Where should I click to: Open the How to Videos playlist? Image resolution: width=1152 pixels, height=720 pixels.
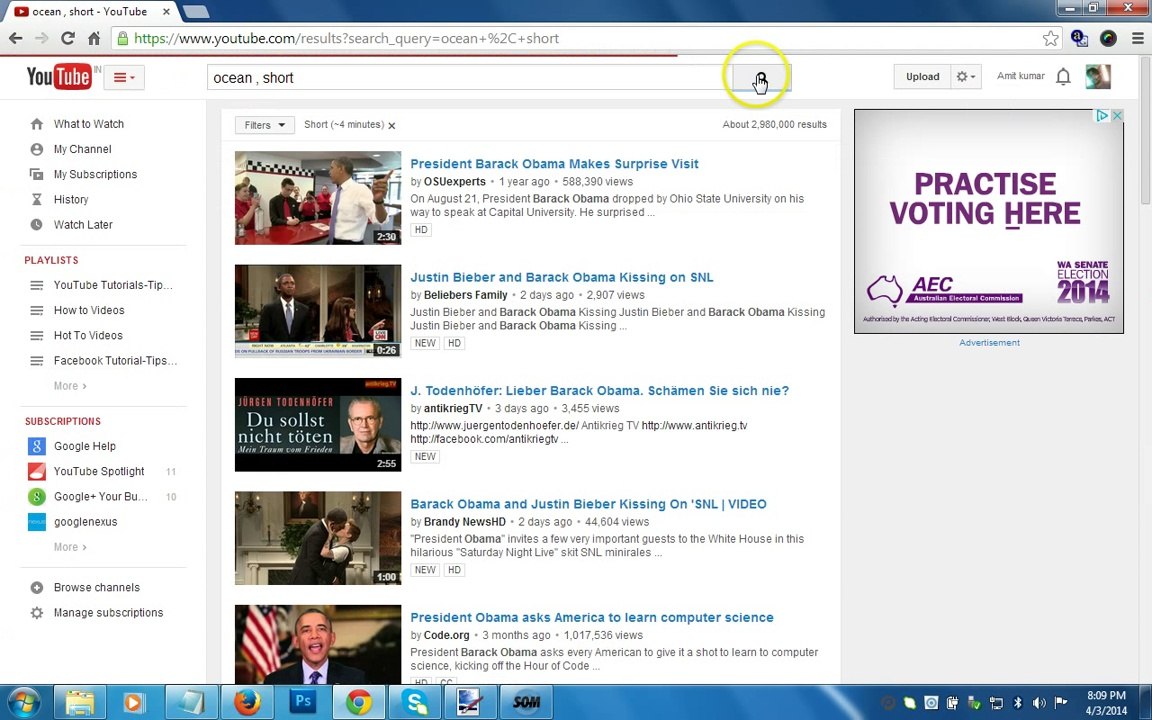point(89,310)
